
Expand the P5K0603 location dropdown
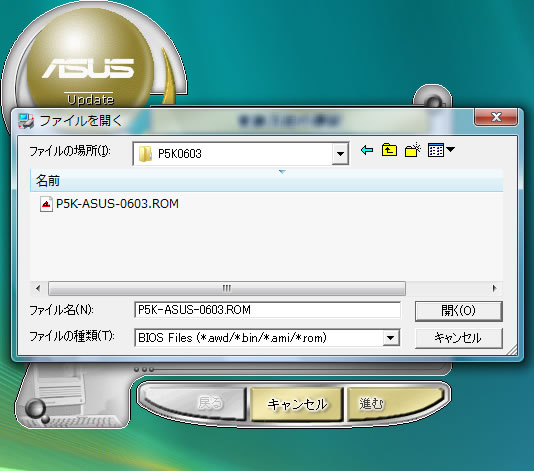point(340,154)
